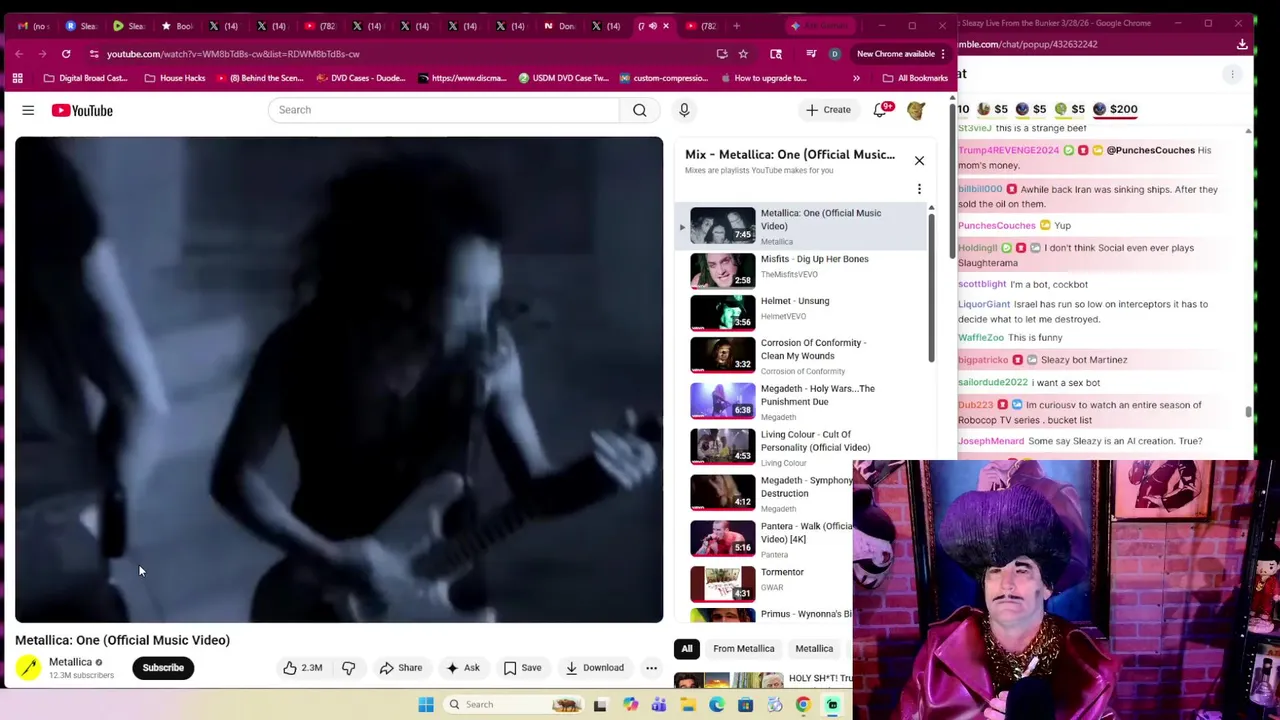This screenshot has height=720, width=1280.
Task: Open Microsoft Edge from the taskbar
Action: pyautogui.click(x=717, y=705)
